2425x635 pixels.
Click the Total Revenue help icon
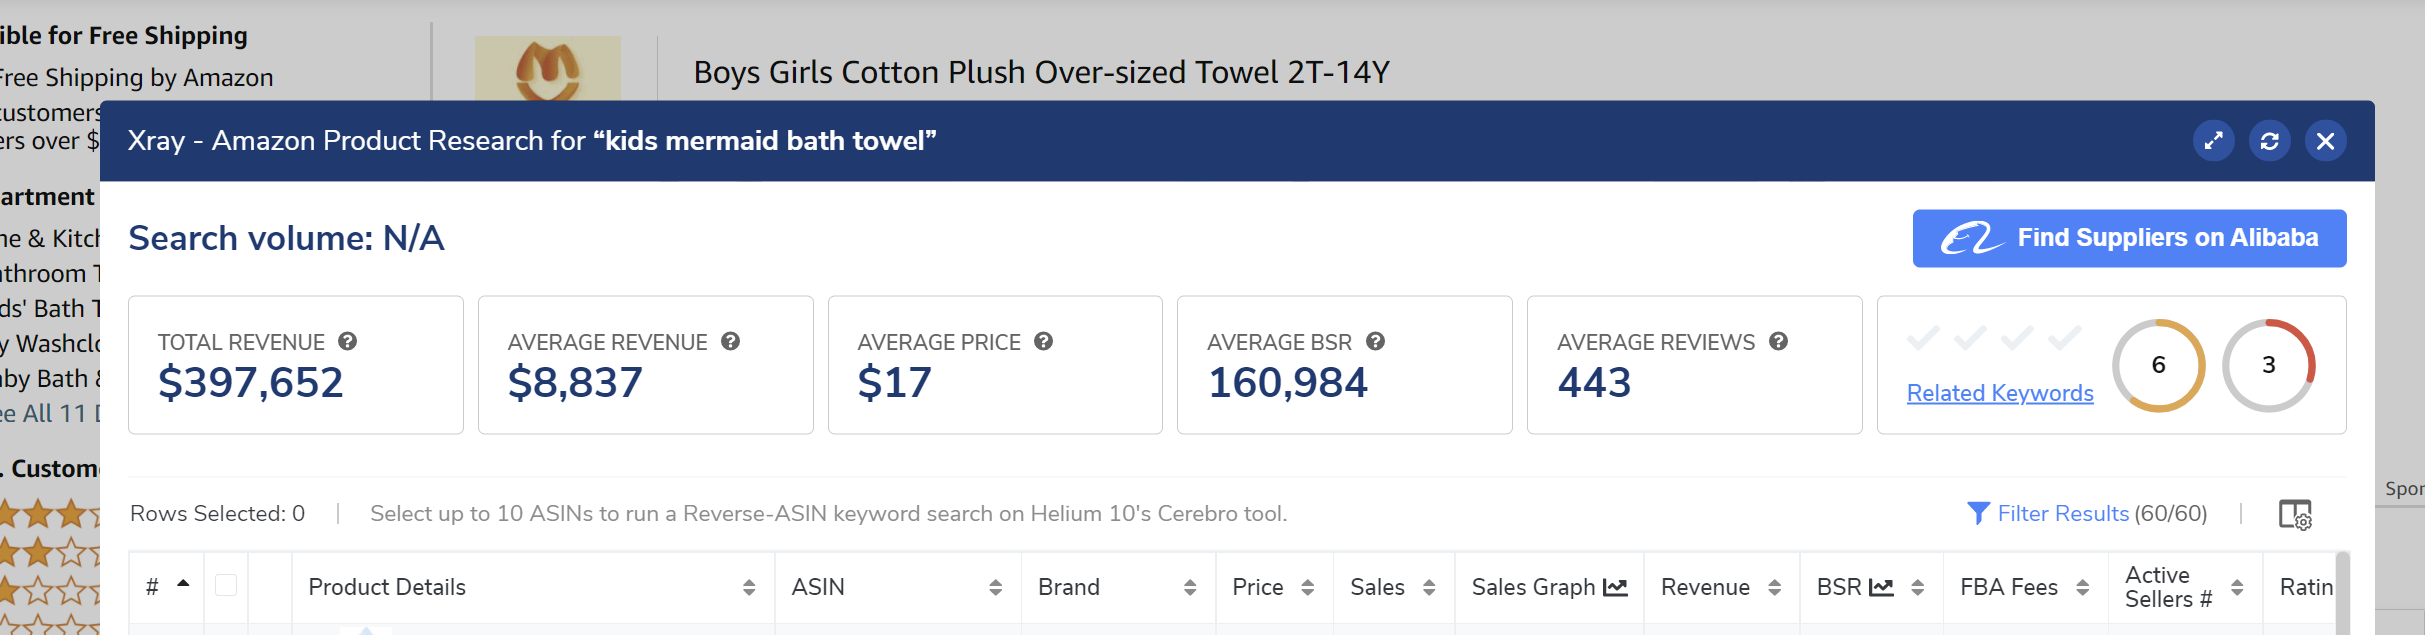pyautogui.click(x=347, y=341)
